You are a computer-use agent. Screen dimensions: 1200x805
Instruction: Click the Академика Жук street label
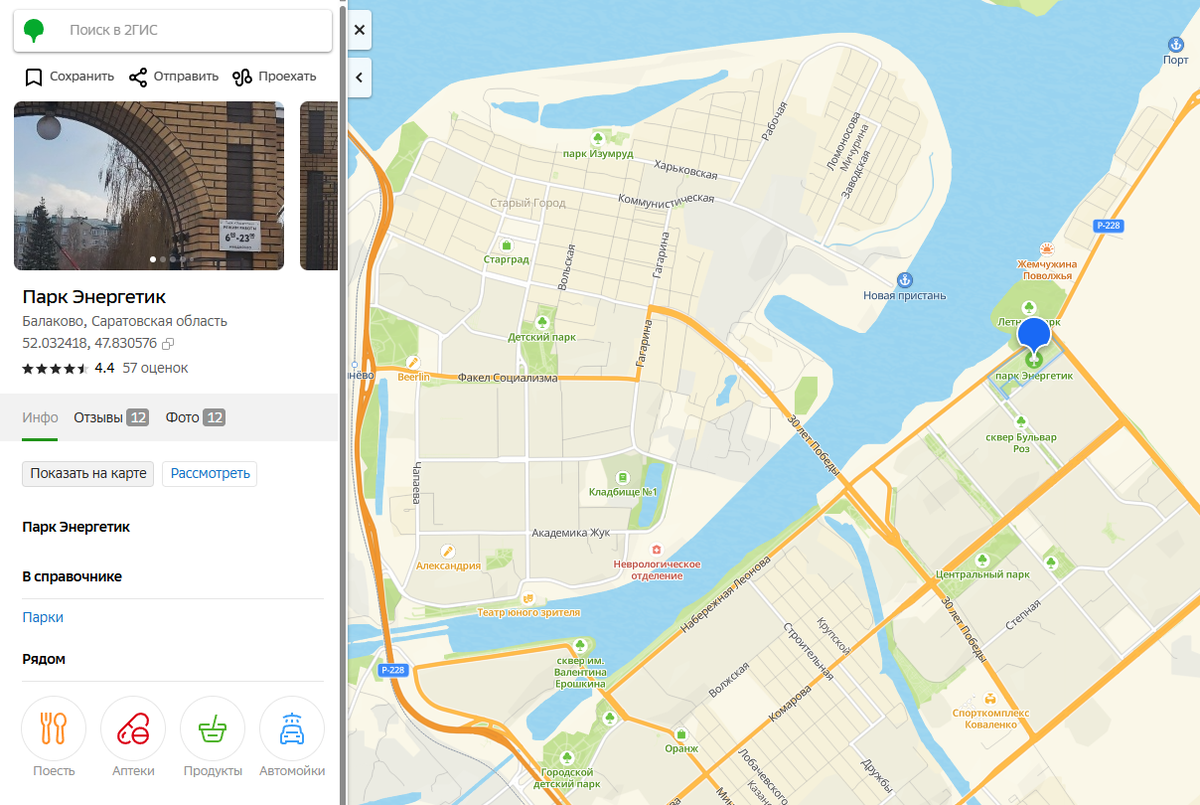point(571,532)
